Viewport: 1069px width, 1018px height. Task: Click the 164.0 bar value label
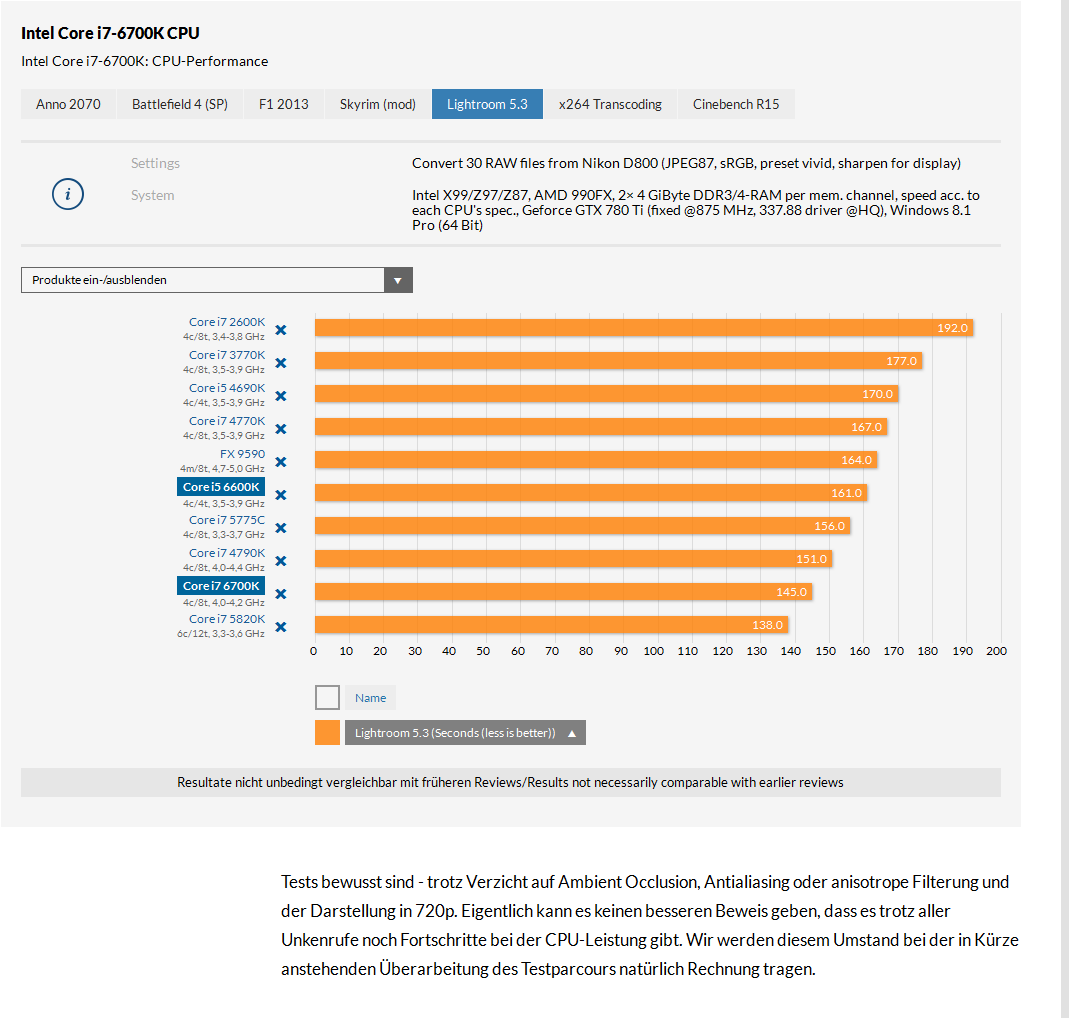pos(856,460)
